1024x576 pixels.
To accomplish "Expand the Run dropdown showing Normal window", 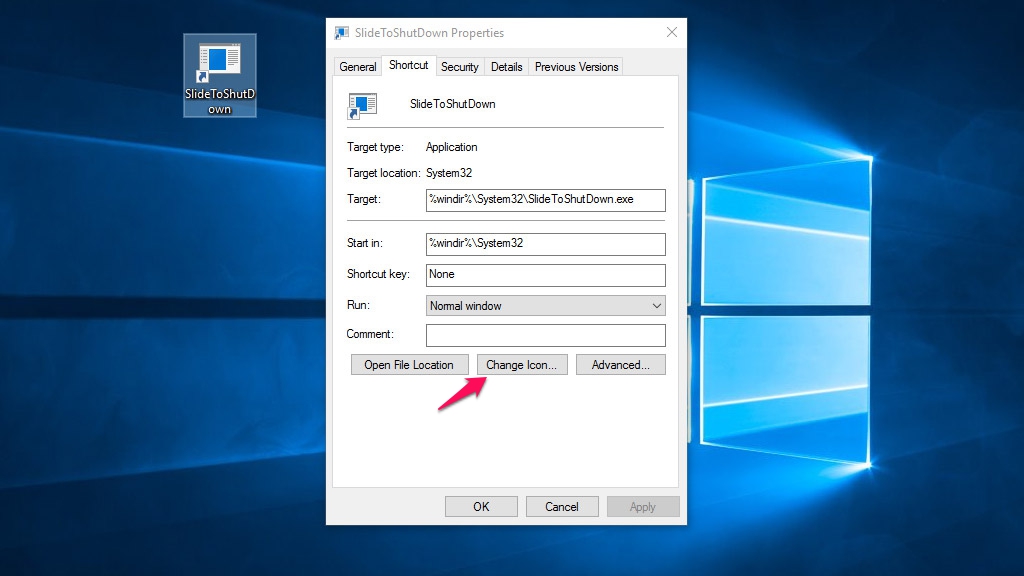I will click(x=545, y=305).
